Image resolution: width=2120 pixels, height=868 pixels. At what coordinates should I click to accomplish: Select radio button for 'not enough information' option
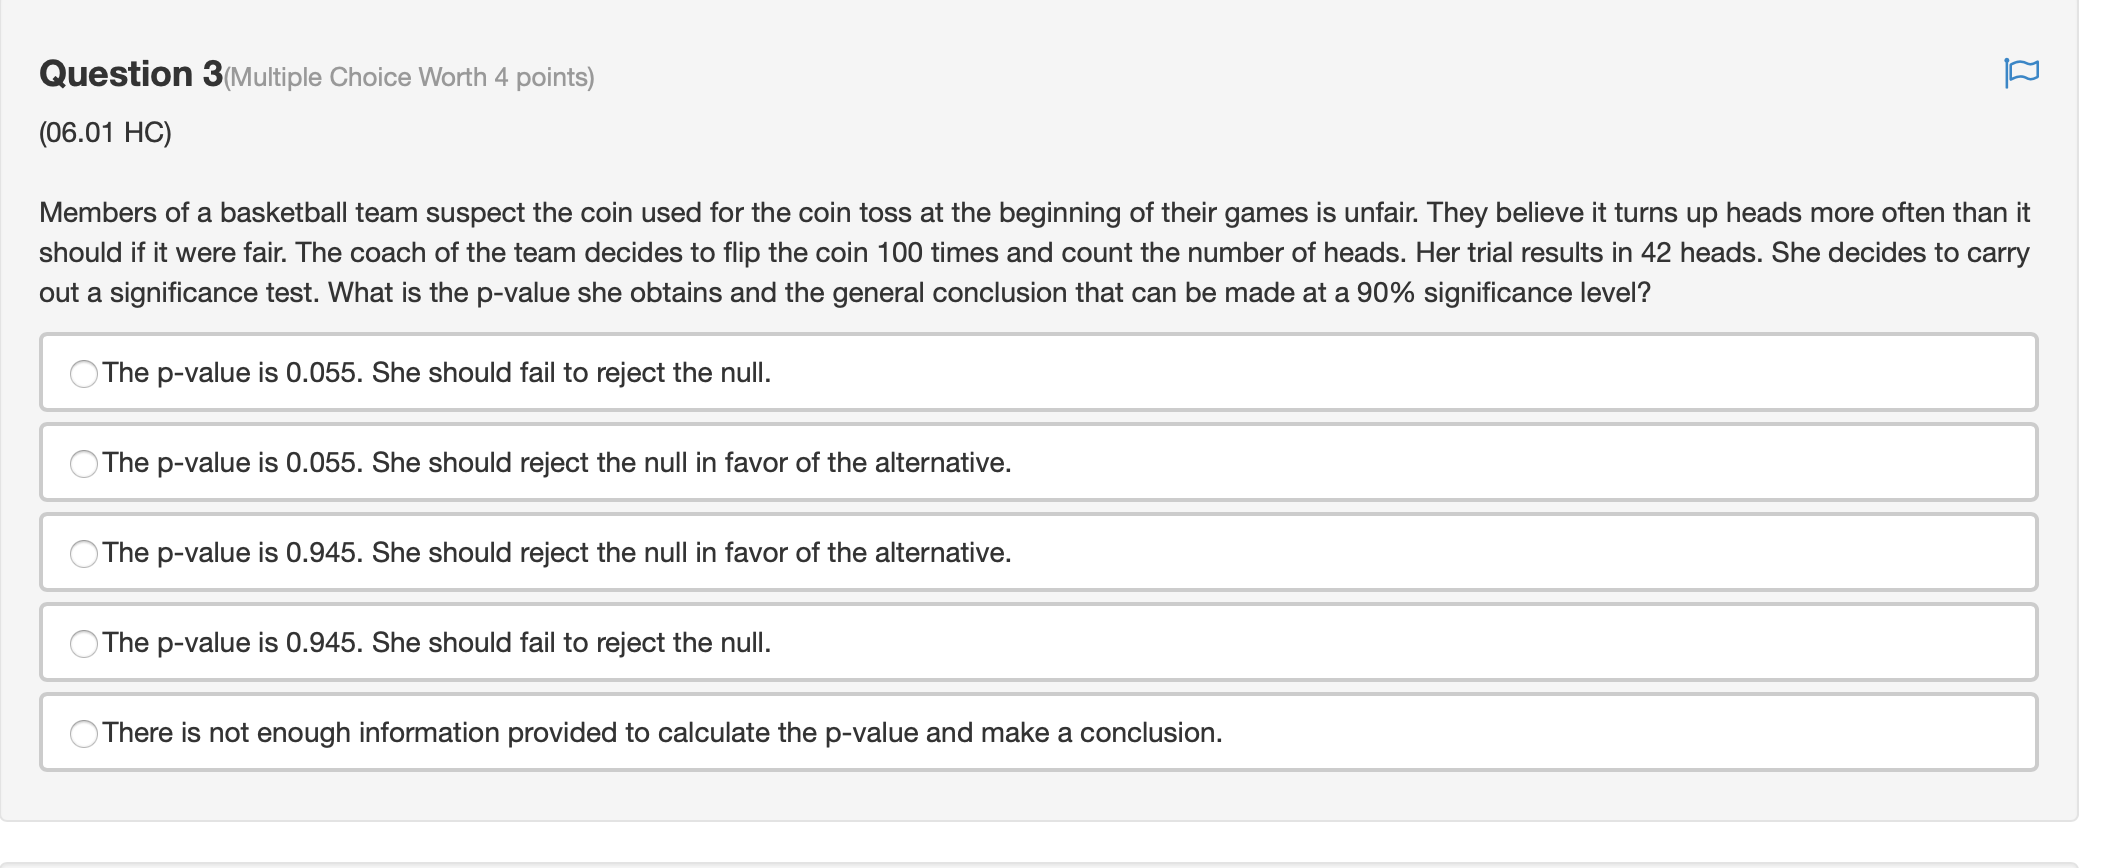coord(83,733)
